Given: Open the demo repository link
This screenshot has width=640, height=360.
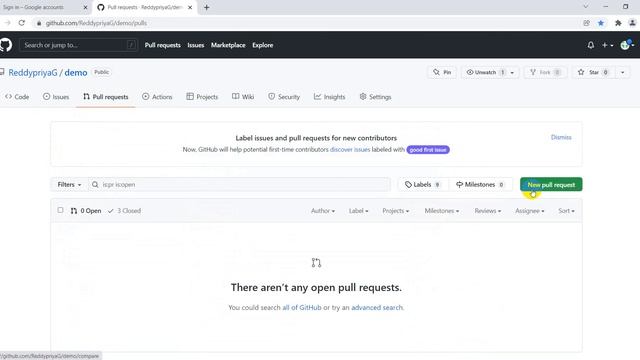Looking at the screenshot, I should (76, 73).
